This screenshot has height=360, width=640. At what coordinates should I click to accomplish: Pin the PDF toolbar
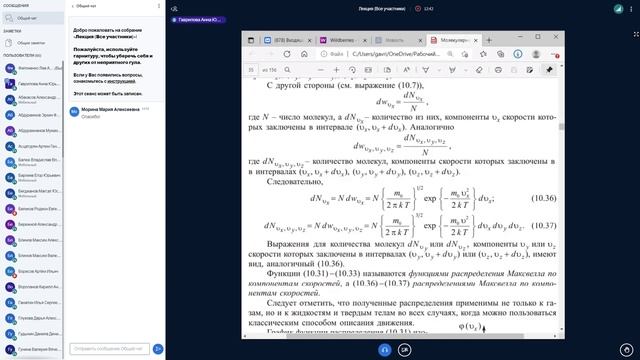pyautogui.click(x=549, y=70)
